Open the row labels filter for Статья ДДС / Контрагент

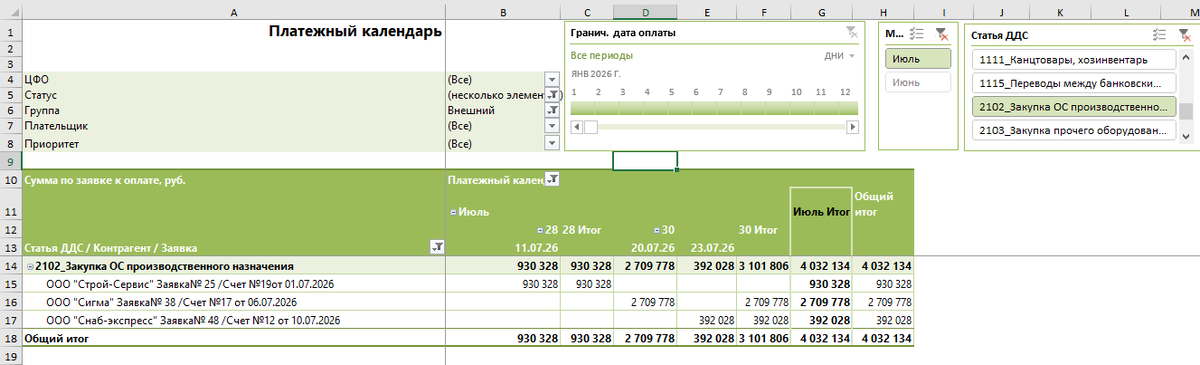coord(437,247)
